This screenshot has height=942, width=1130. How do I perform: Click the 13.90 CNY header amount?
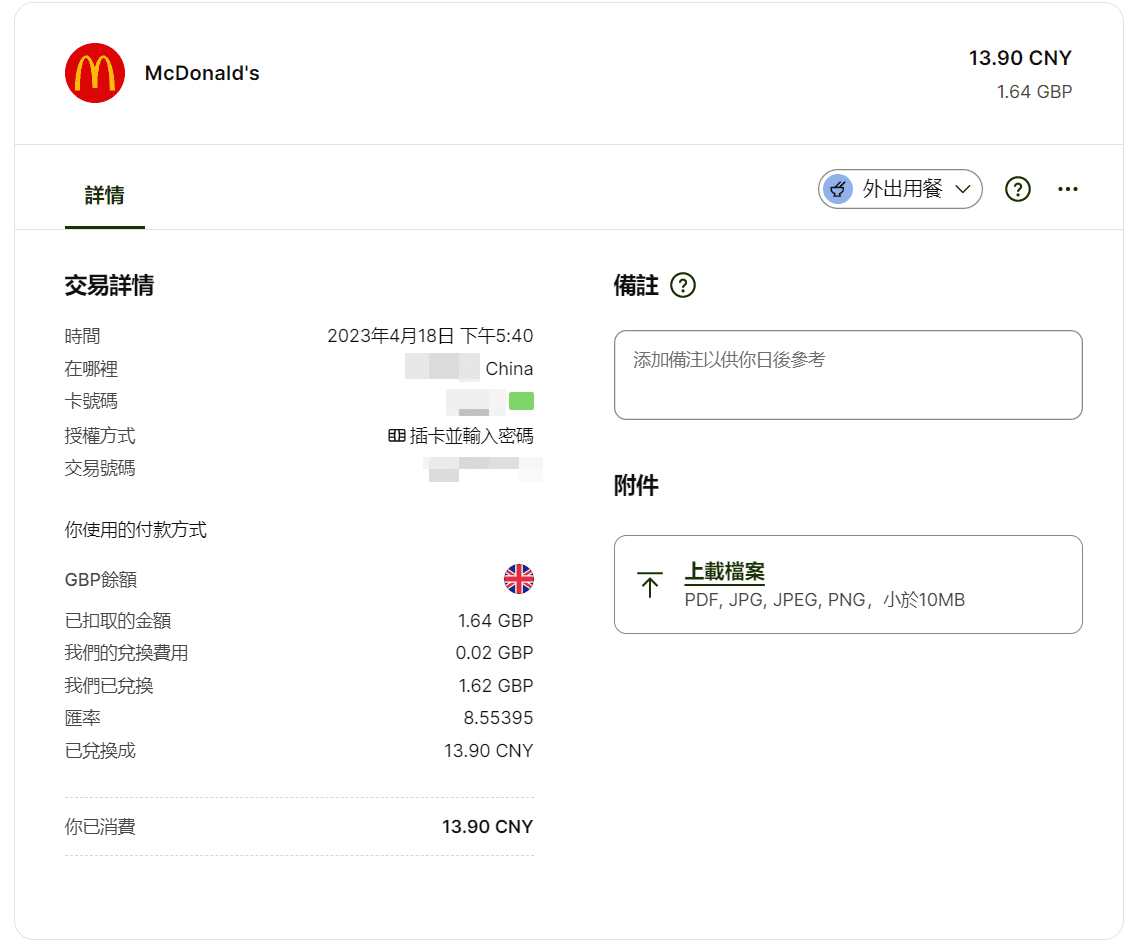click(1020, 58)
